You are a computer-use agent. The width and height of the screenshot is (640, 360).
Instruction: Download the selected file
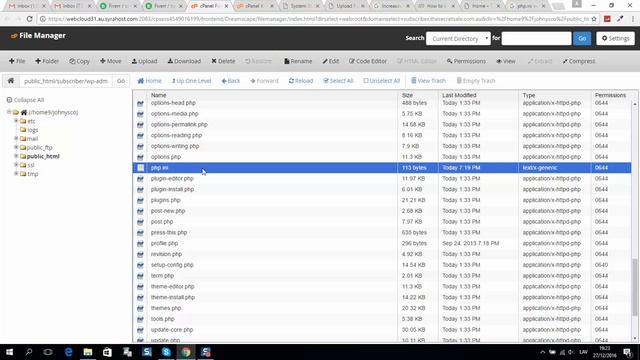click(x=184, y=61)
